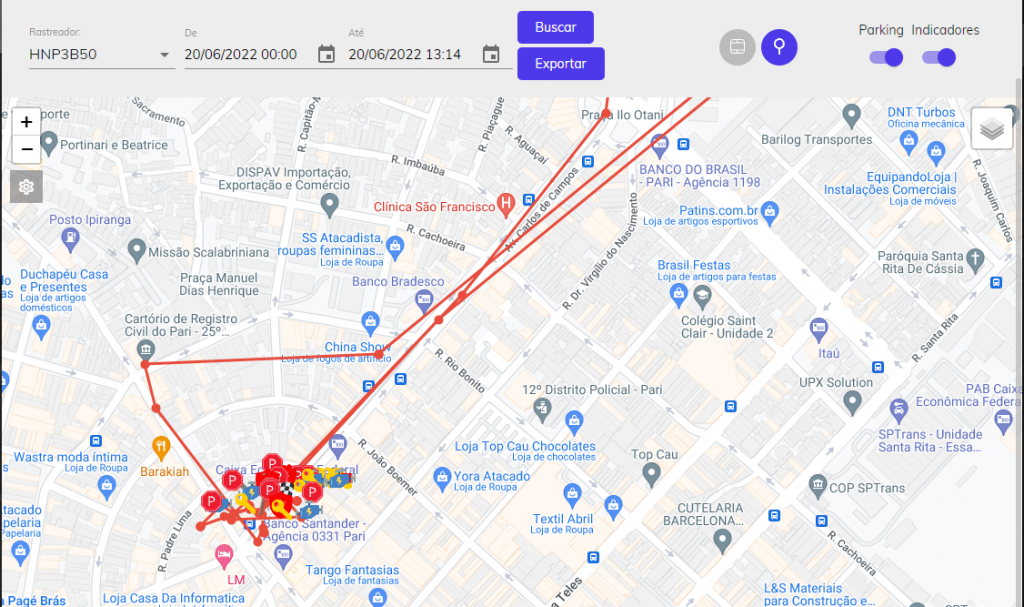Click the LM hotel marker

click(x=223, y=556)
